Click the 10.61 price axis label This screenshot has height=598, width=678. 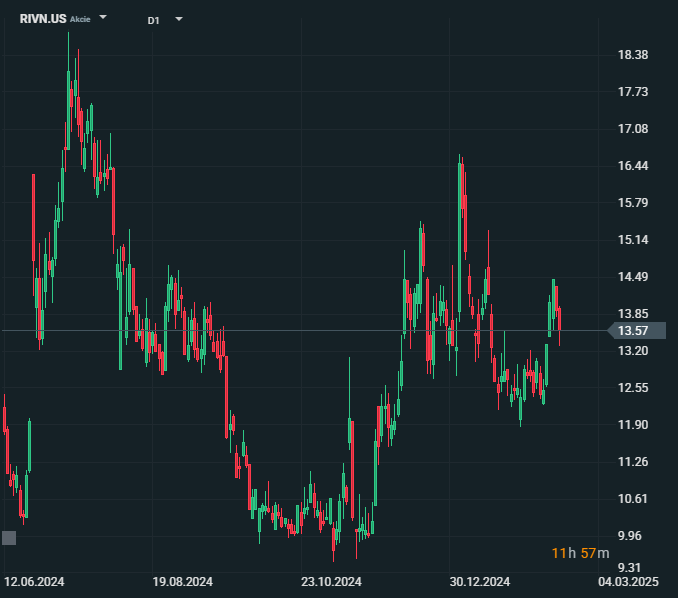point(633,499)
